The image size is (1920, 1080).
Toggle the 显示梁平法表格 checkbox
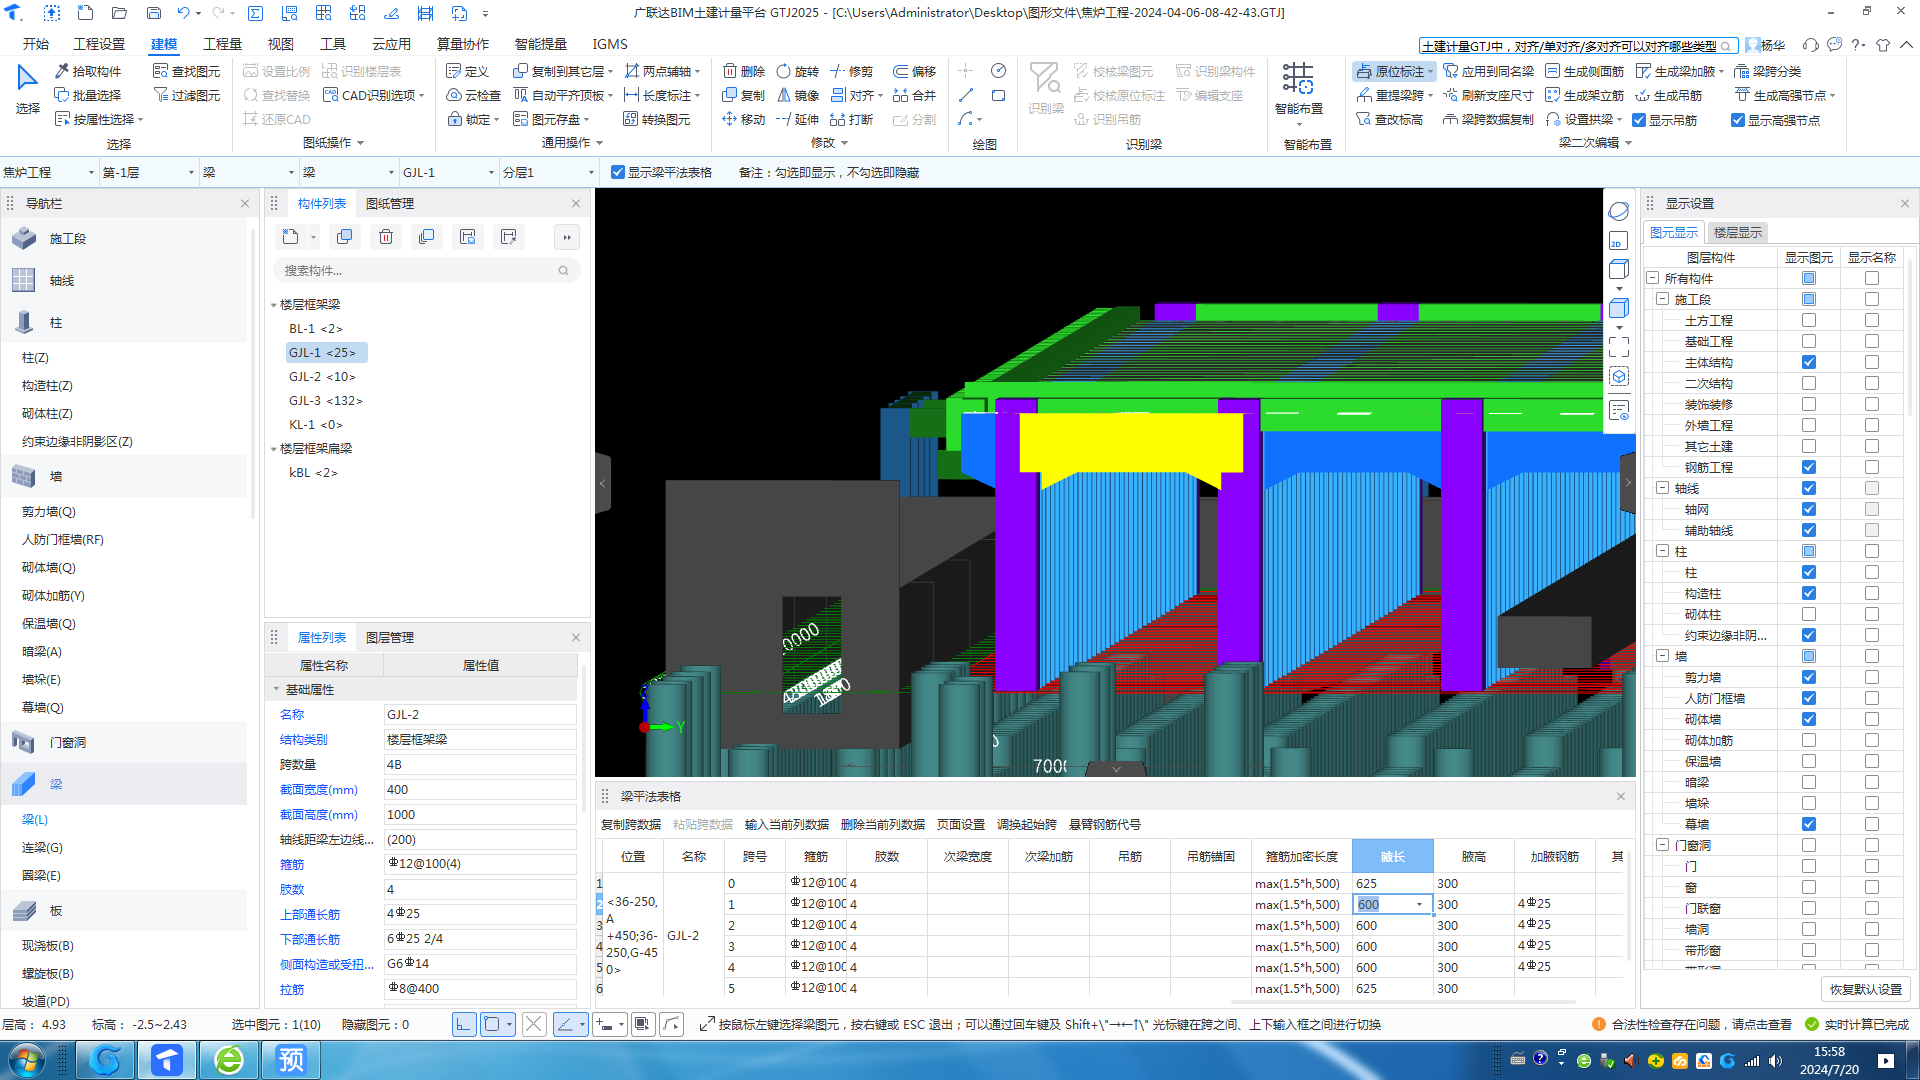(x=618, y=172)
